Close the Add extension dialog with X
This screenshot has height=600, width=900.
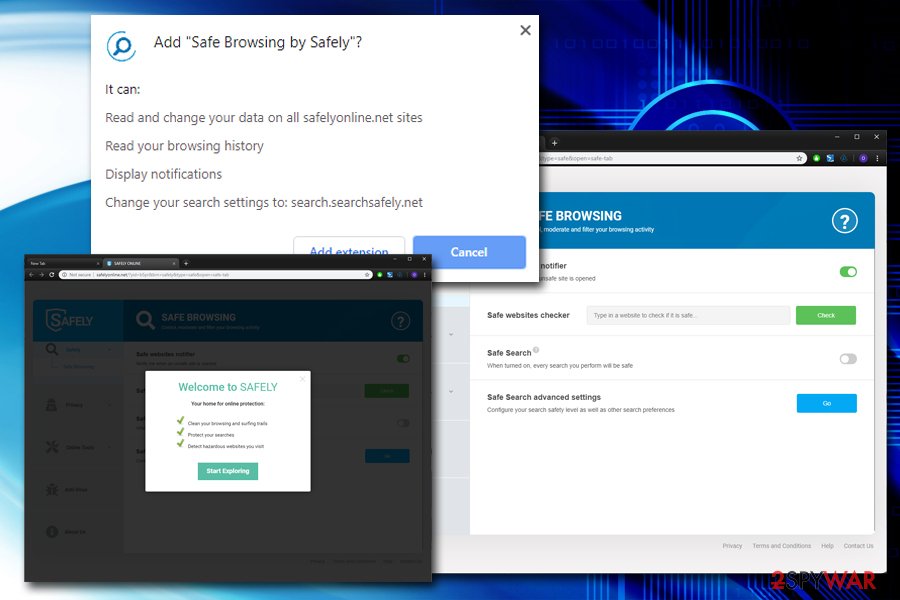point(525,30)
